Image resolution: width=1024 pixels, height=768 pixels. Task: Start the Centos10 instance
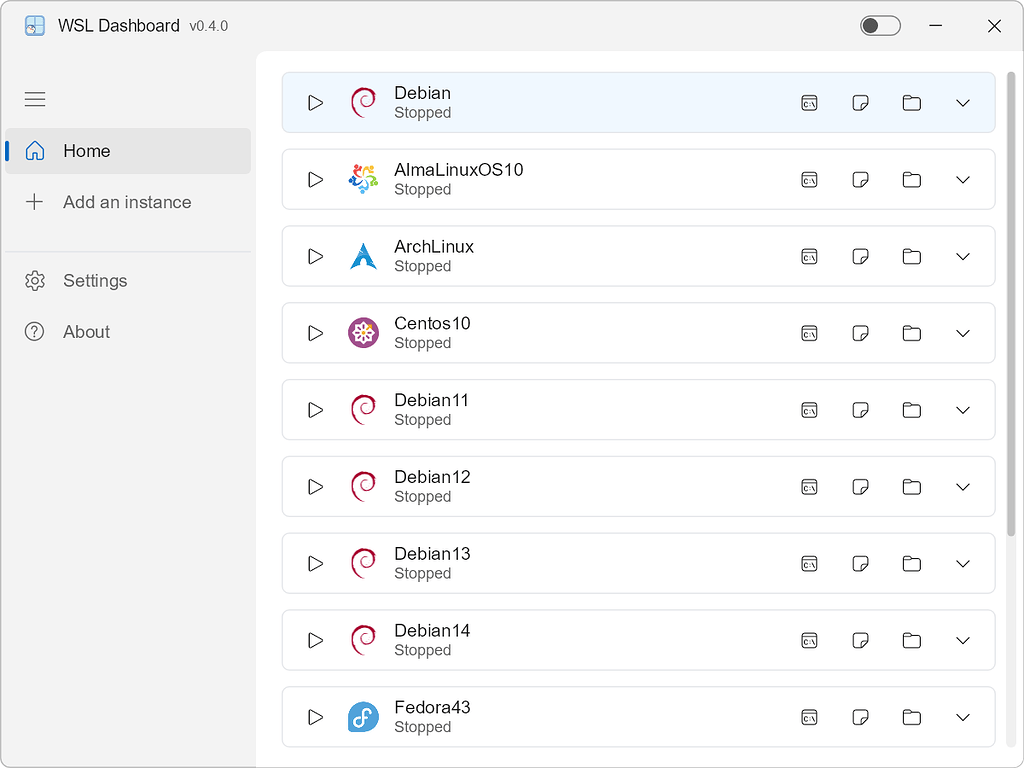click(315, 333)
